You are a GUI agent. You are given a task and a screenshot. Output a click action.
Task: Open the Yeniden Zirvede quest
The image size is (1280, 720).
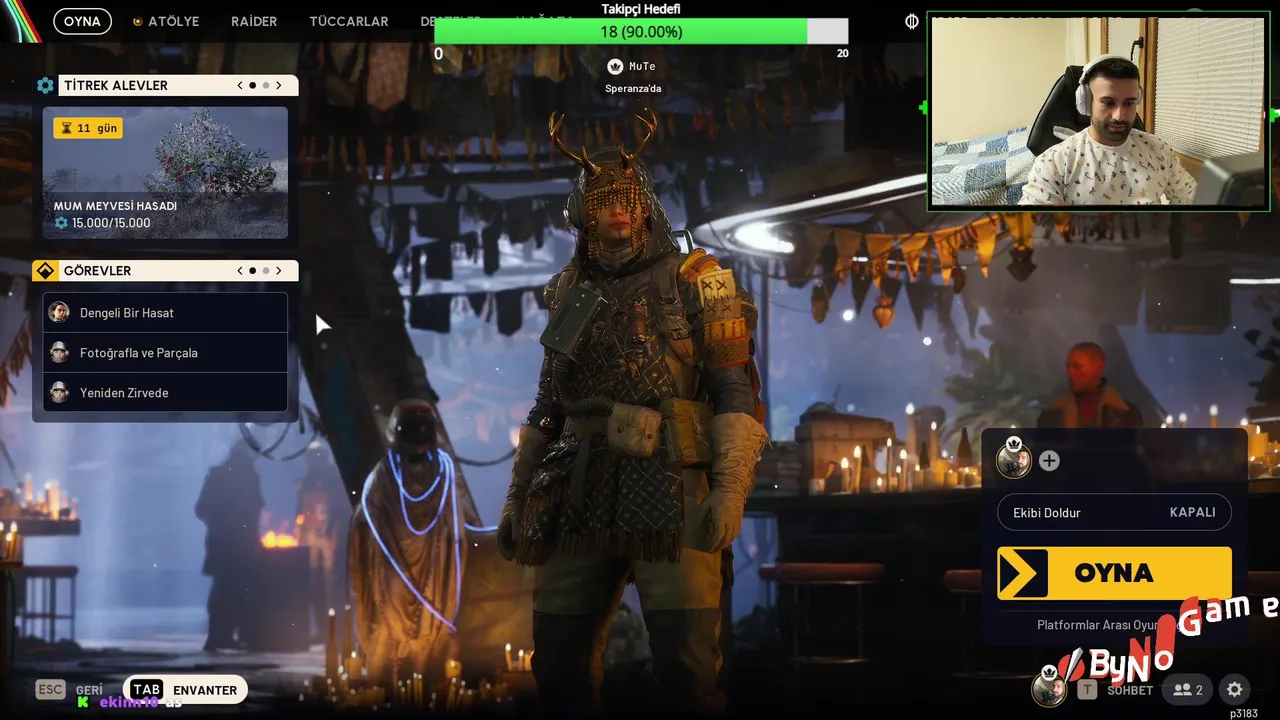165,393
